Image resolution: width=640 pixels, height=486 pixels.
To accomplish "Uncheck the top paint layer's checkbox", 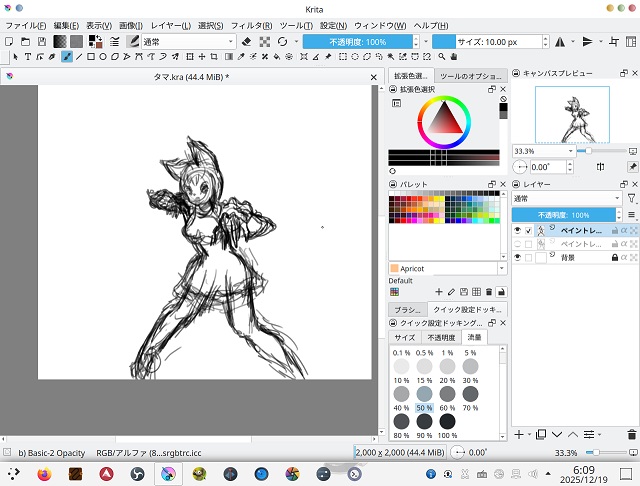I will pyautogui.click(x=529, y=230).
